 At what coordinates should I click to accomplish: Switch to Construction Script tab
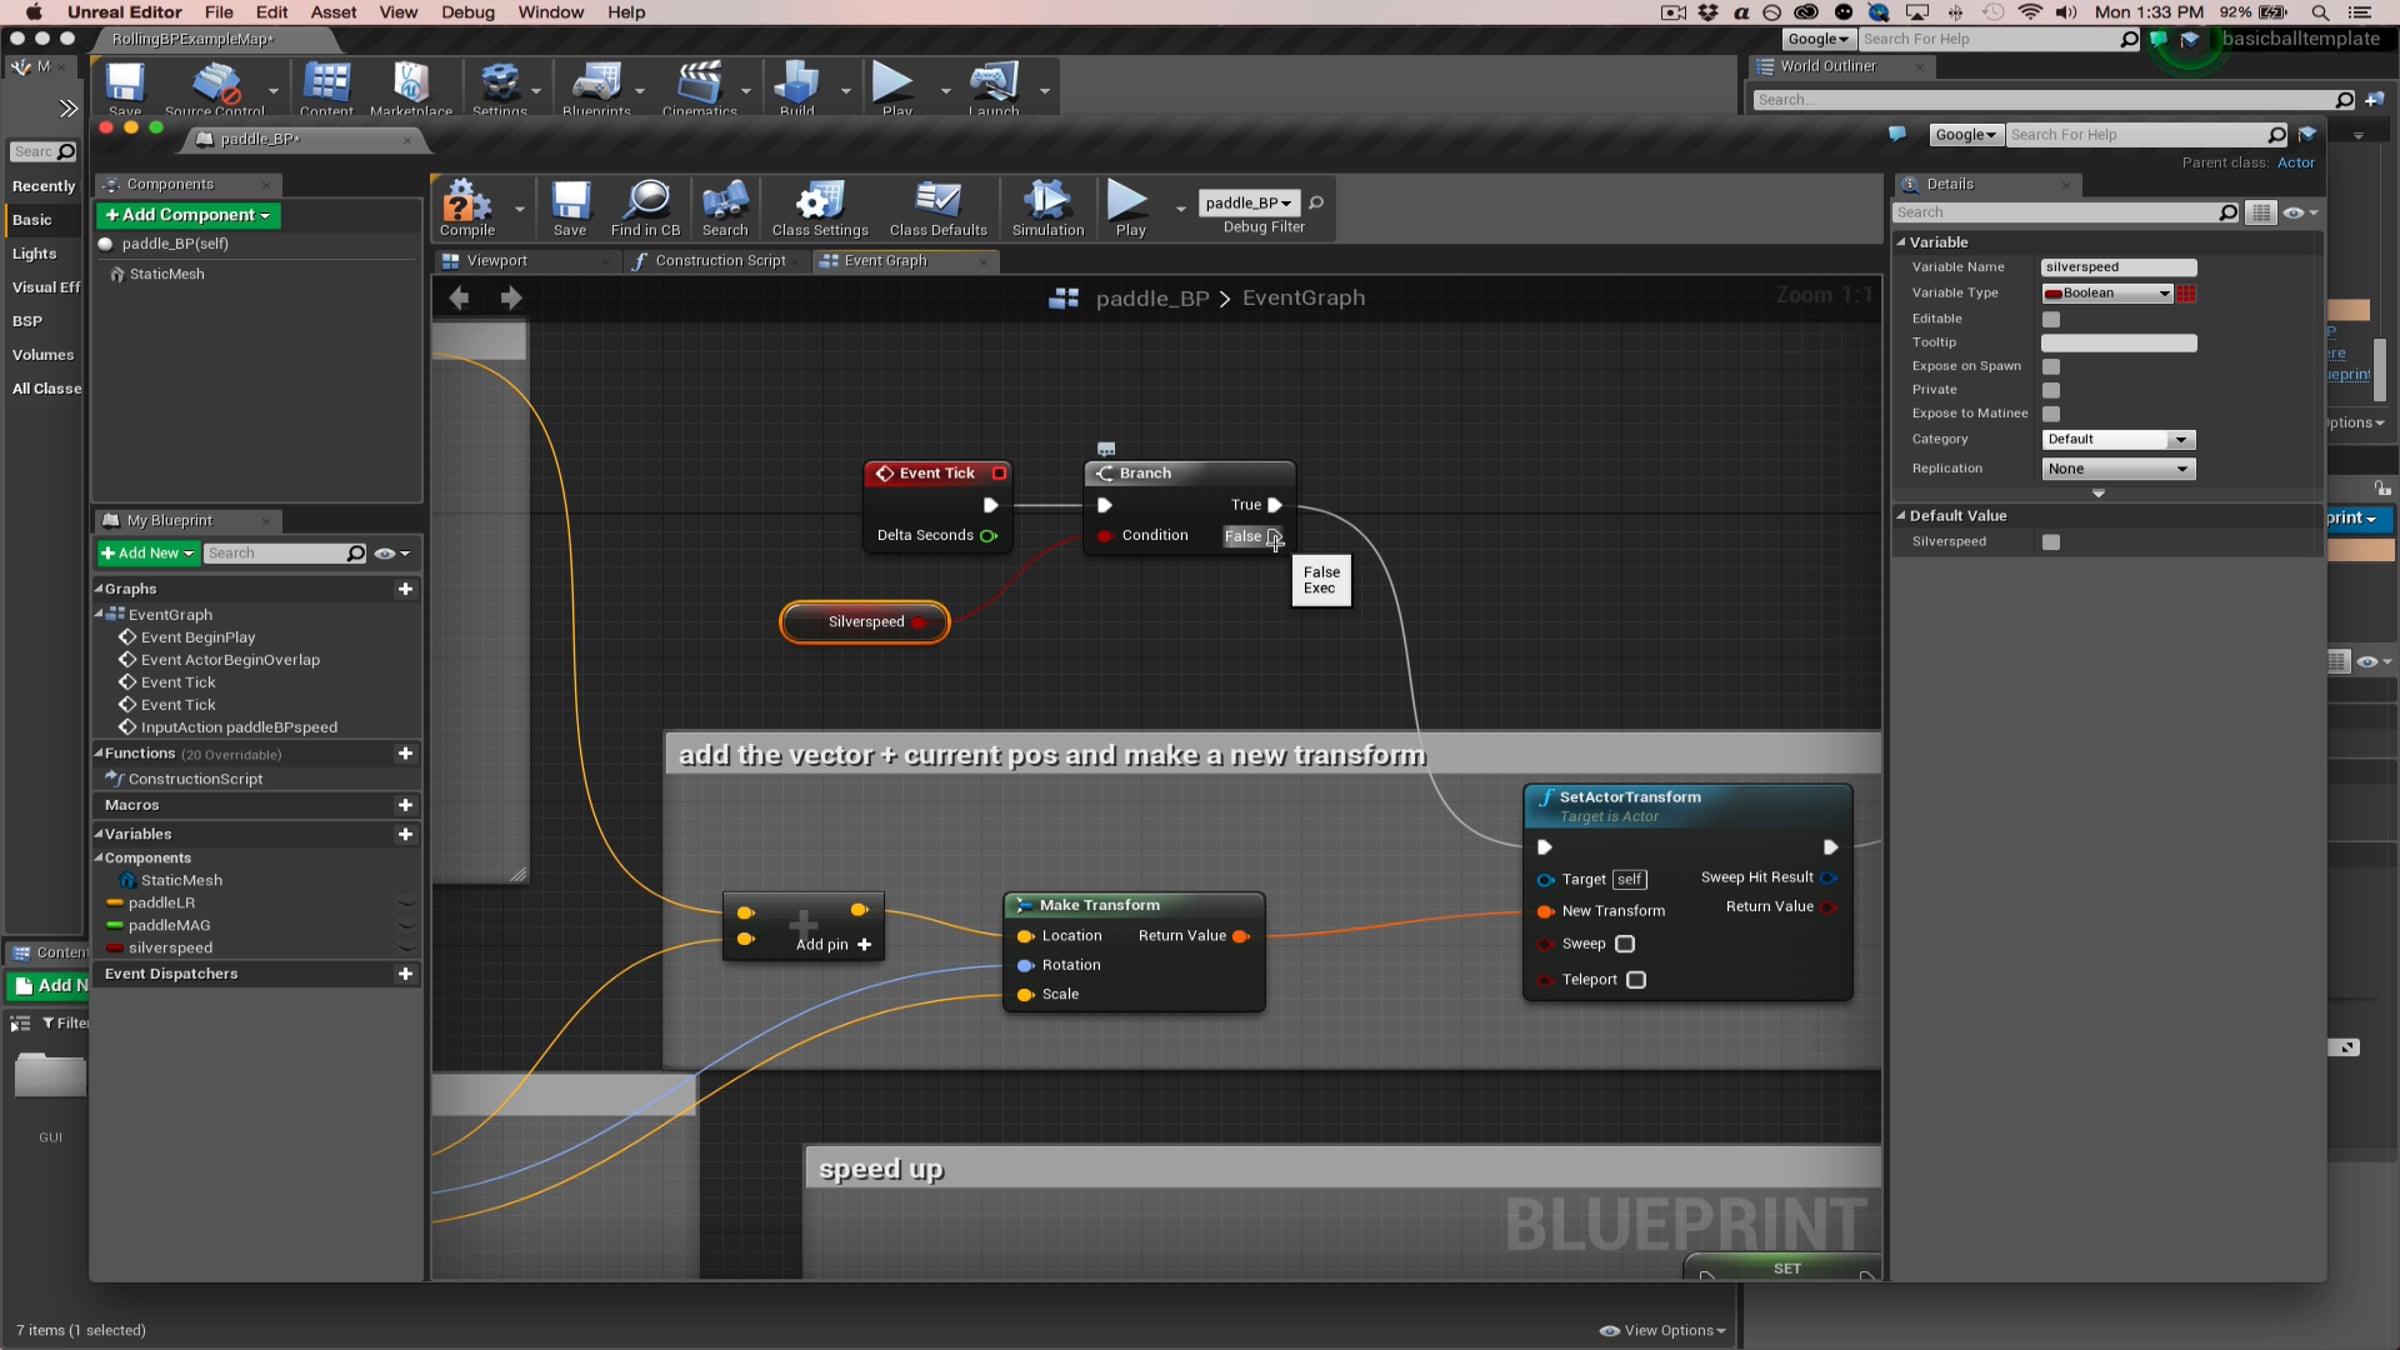tap(719, 261)
